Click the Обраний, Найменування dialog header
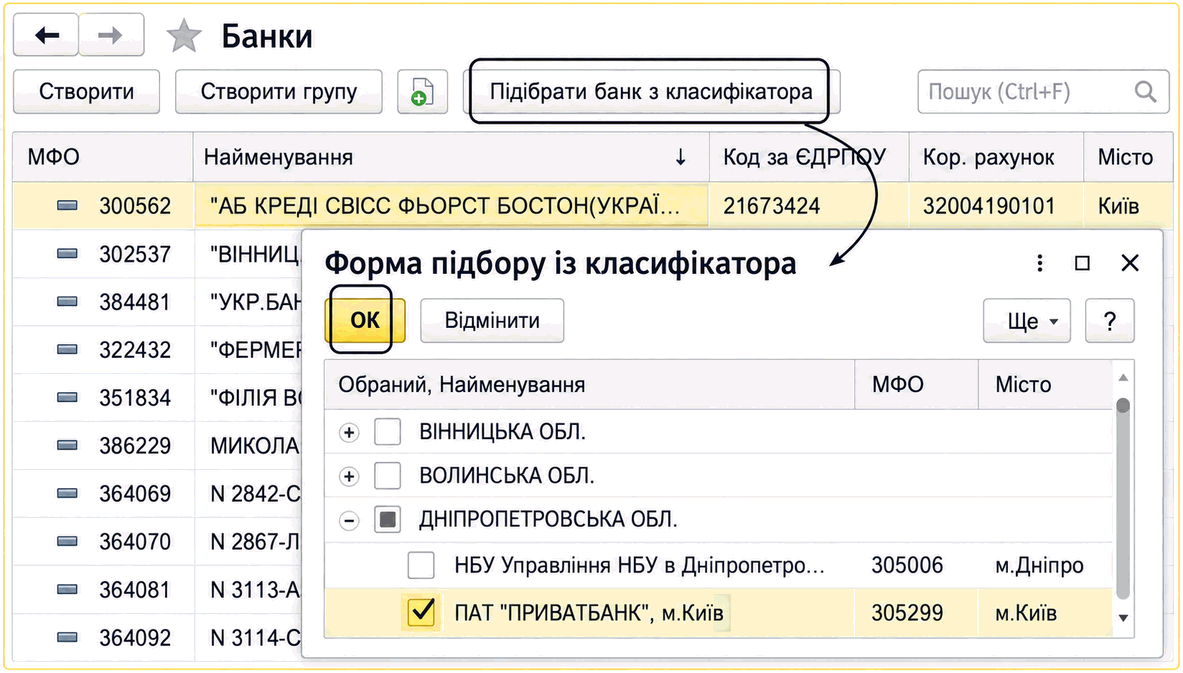Screen dimensions: 1183x673 coord(589,385)
